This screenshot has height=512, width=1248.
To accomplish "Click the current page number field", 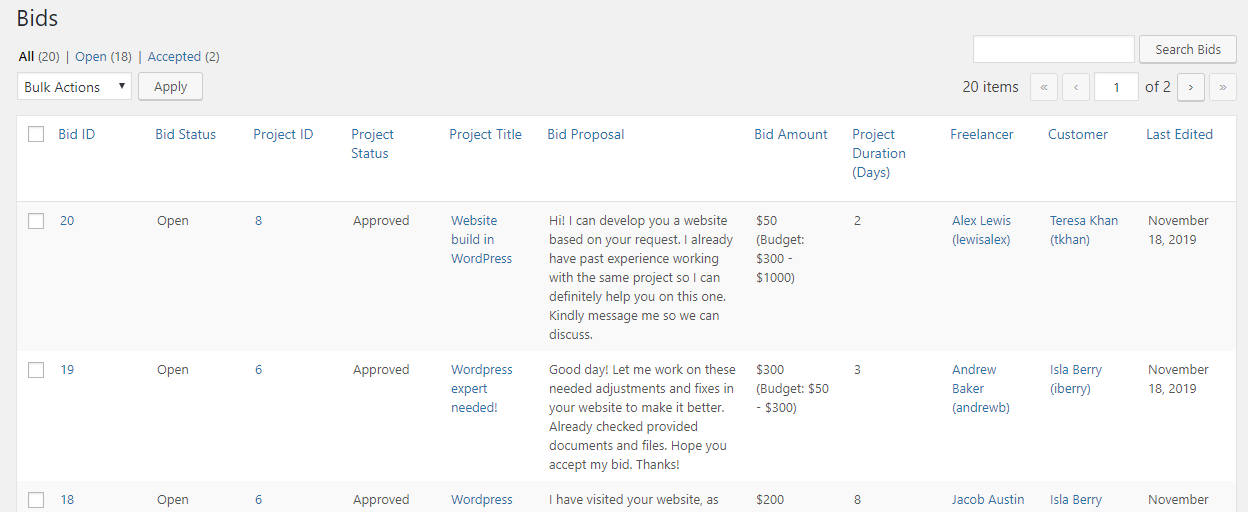I will (1116, 87).
